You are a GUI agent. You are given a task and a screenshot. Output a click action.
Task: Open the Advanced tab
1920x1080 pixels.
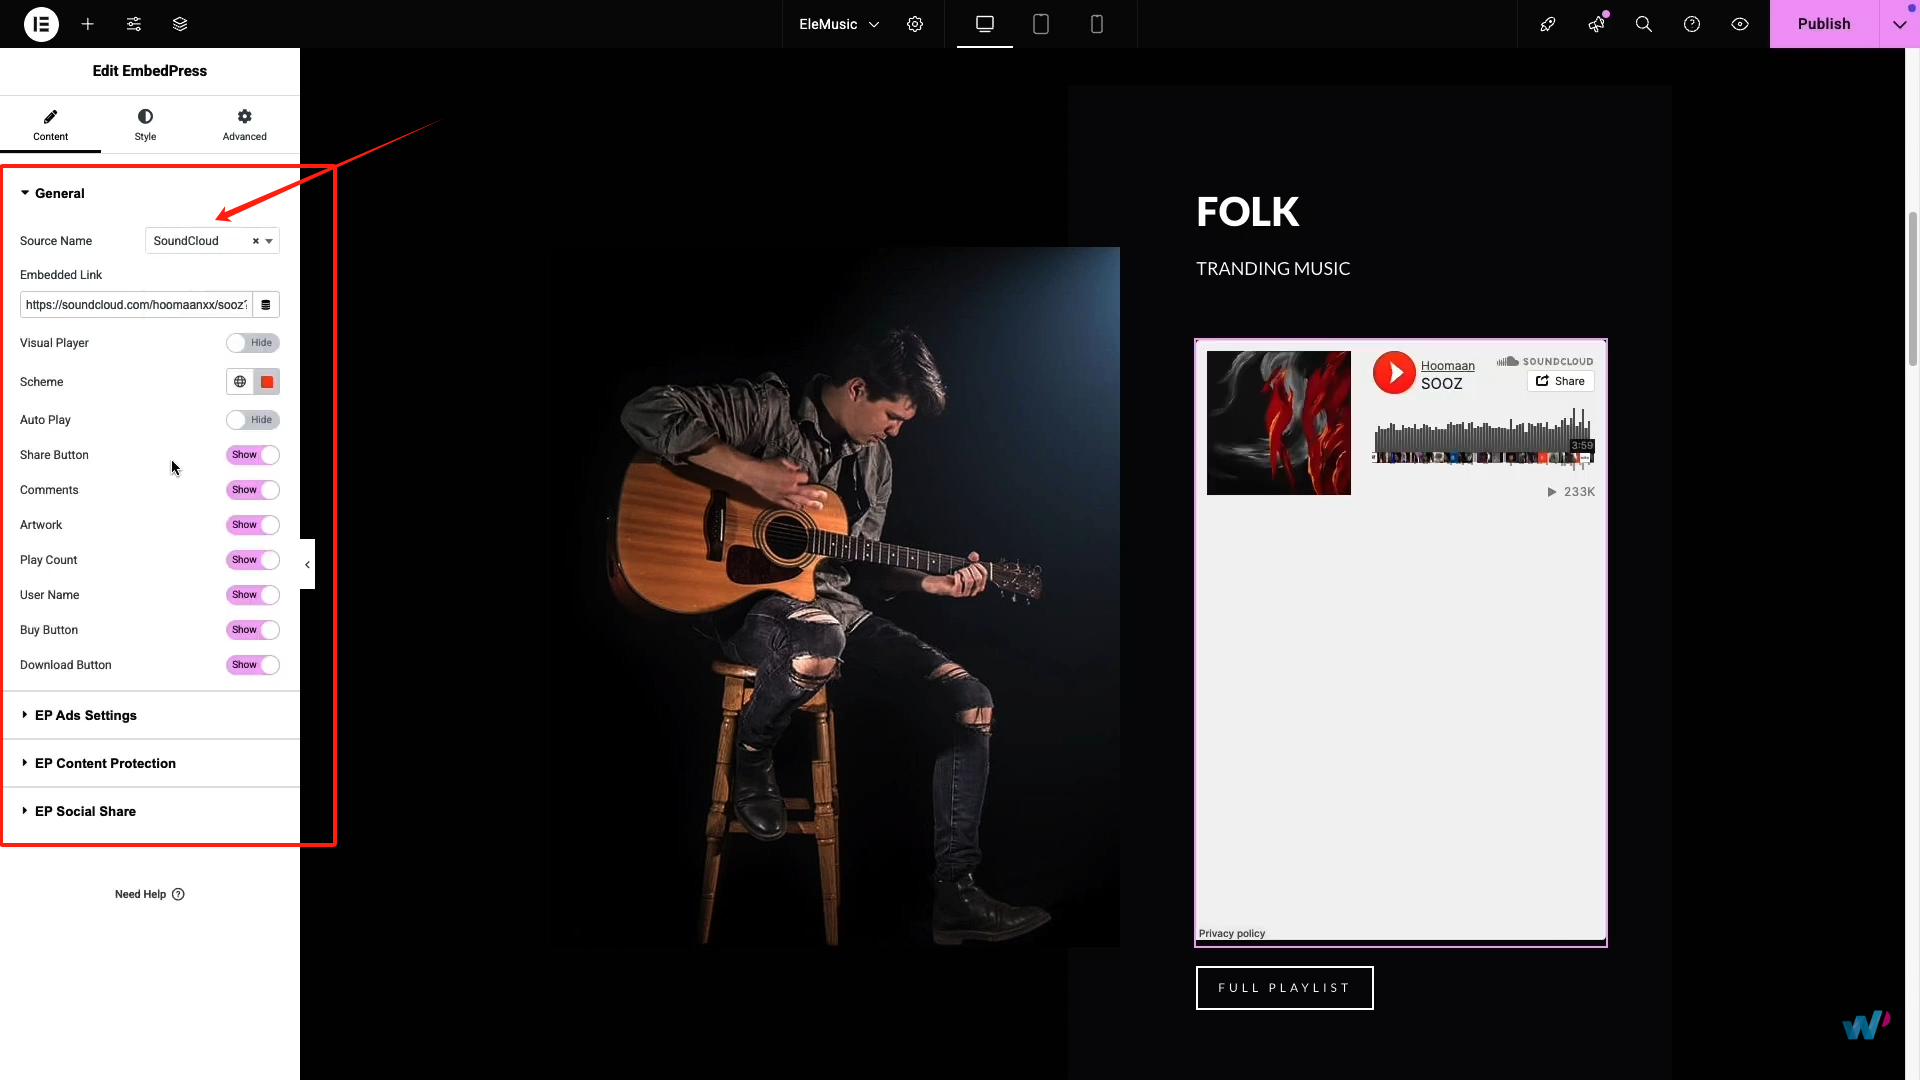pyautogui.click(x=244, y=125)
